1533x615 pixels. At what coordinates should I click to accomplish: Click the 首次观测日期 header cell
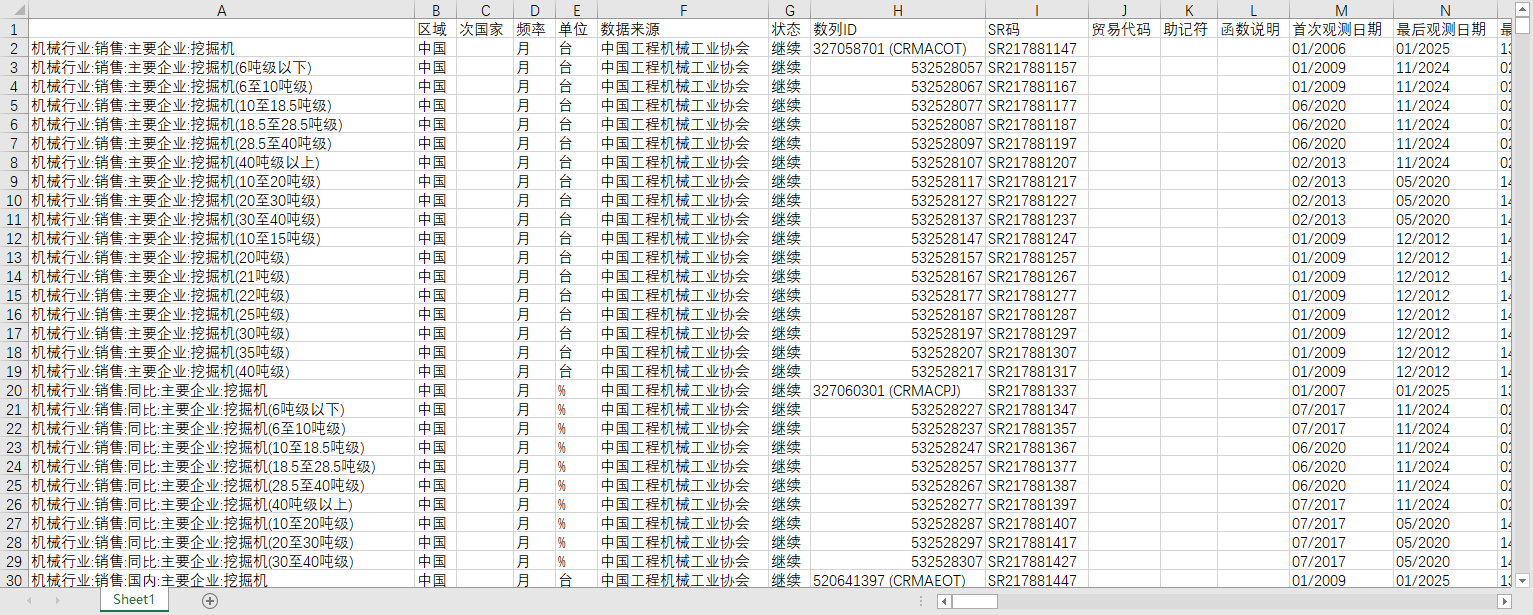tap(1341, 29)
